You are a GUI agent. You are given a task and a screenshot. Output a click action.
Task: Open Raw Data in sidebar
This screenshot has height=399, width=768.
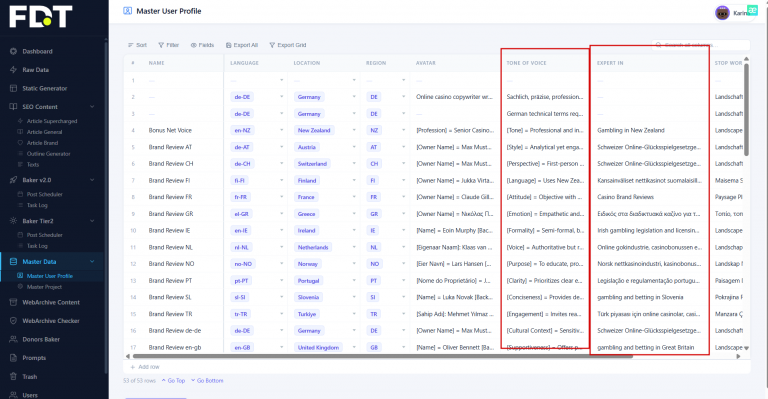pos(35,70)
